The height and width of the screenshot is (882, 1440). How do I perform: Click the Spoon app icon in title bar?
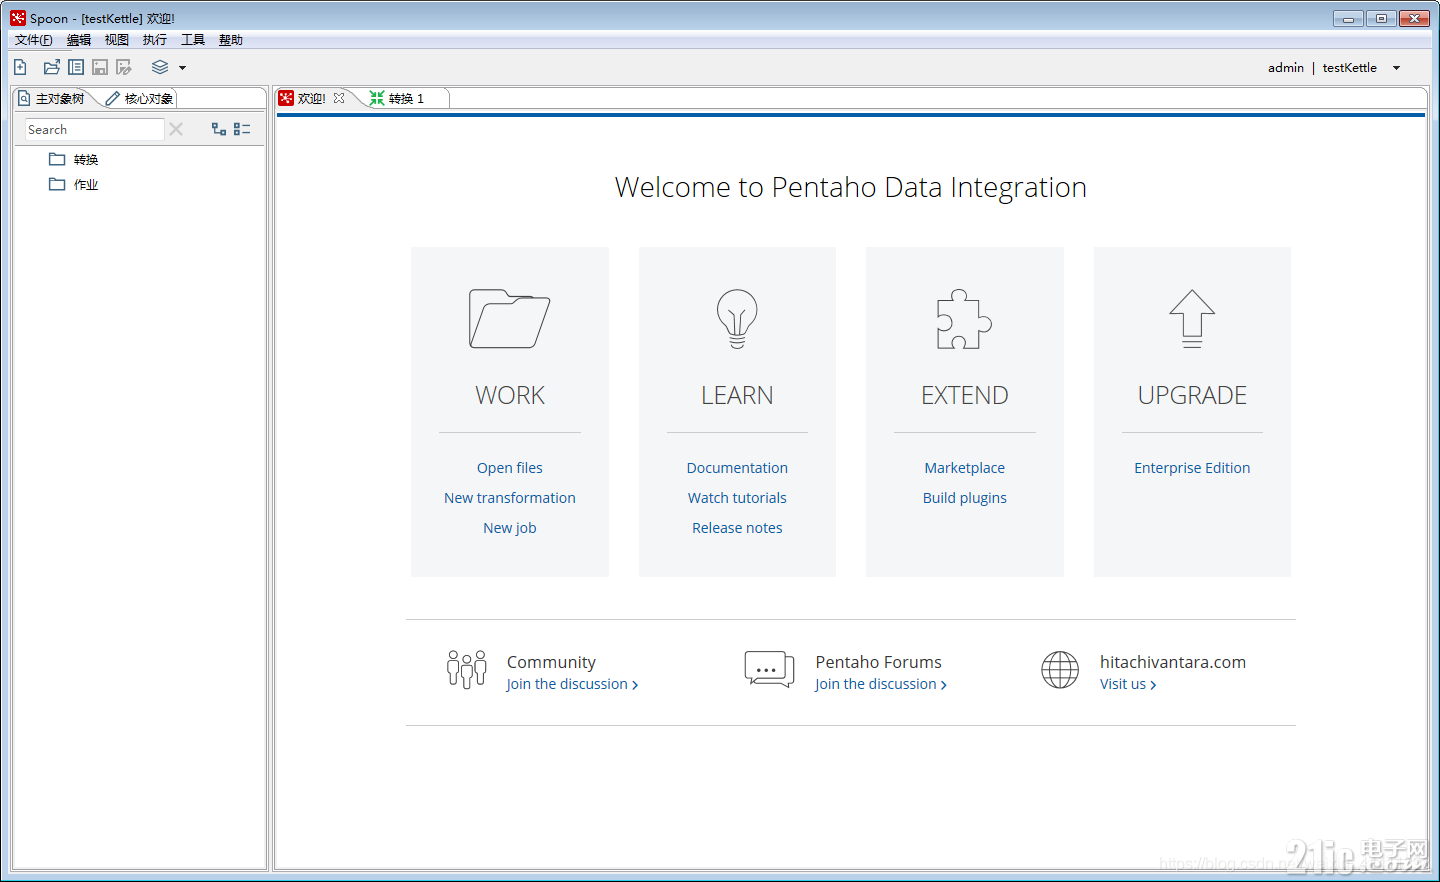click(x=18, y=18)
